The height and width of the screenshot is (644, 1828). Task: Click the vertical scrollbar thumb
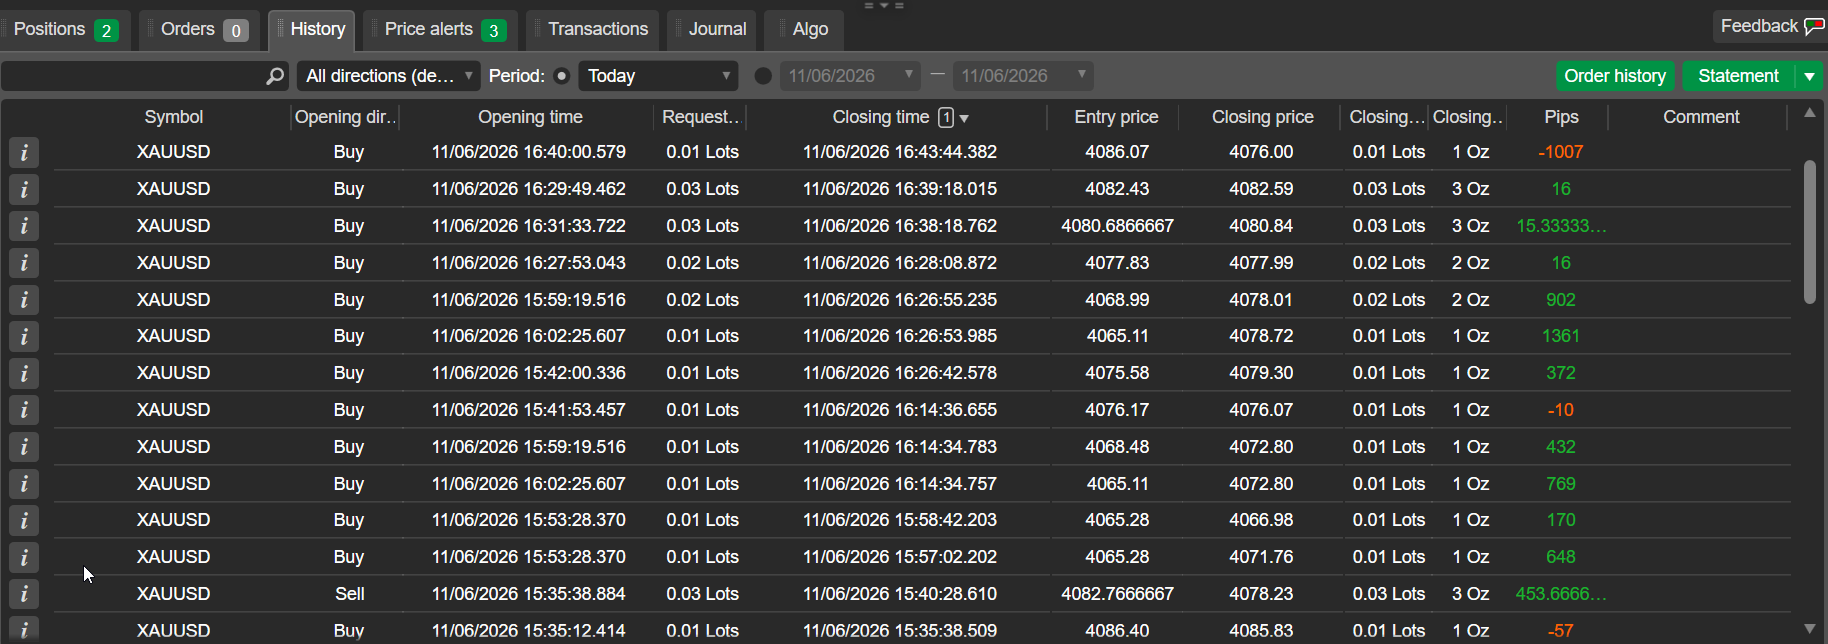pos(1809,231)
